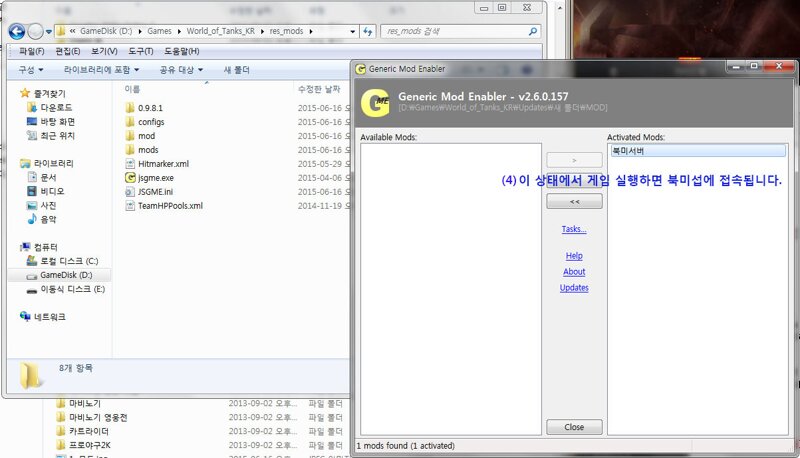Open 바탕 화면 in sidebar
800x458 pixels.
tap(58, 121)
